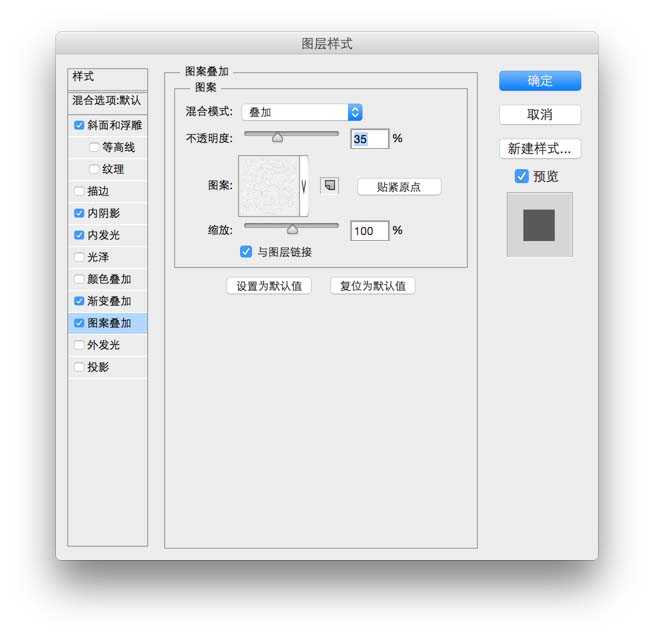
Task: Click the 贴紧原点 button
Action: (399, 187)
